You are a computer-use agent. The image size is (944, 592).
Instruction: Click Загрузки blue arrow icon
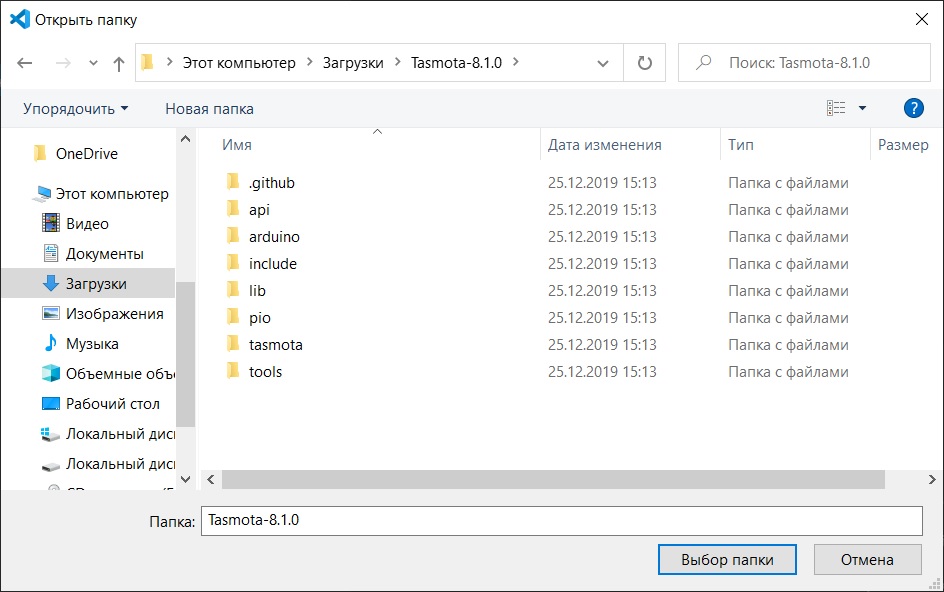[x=51, y=283]
